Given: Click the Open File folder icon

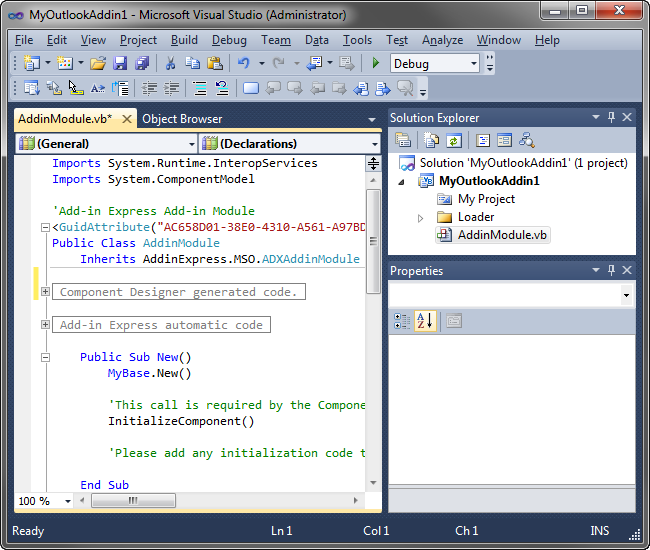Looking at the screenshot, I should [x=98, y=63].
